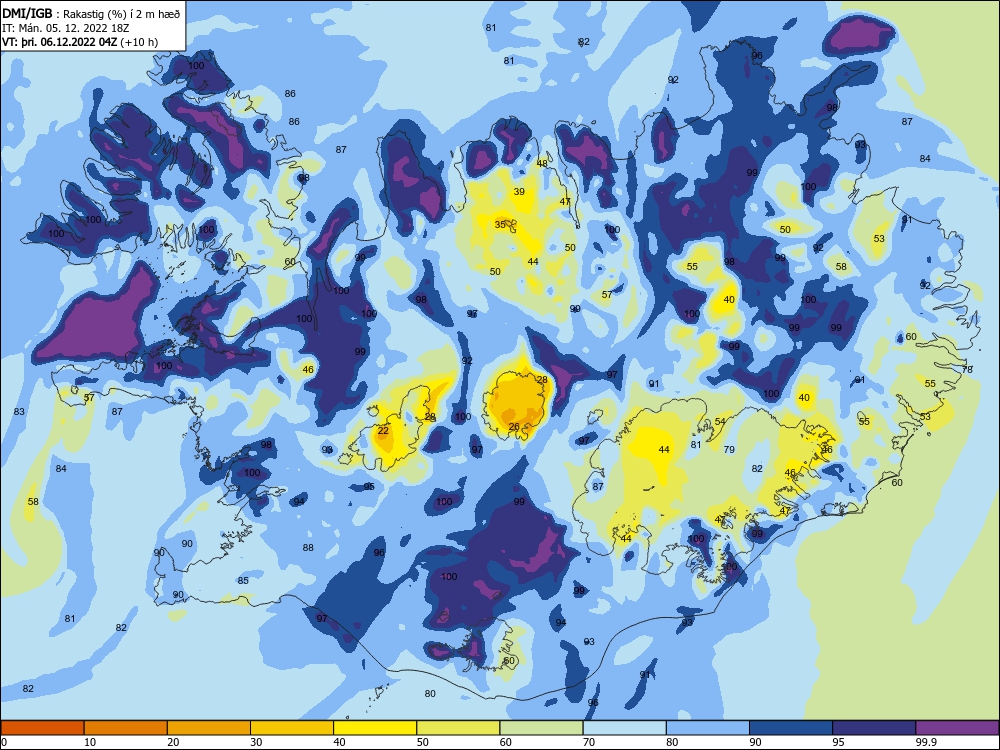
Task: Select the purple legend swatch above 99.9
Action: 957,728
